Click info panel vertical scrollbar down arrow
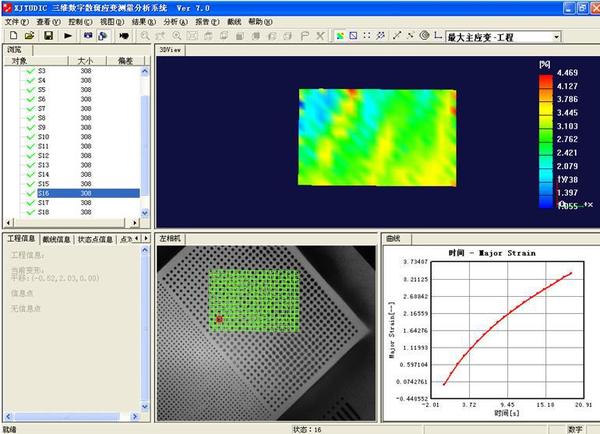This screenshot has height=434, width=600. tap(145, 406)
